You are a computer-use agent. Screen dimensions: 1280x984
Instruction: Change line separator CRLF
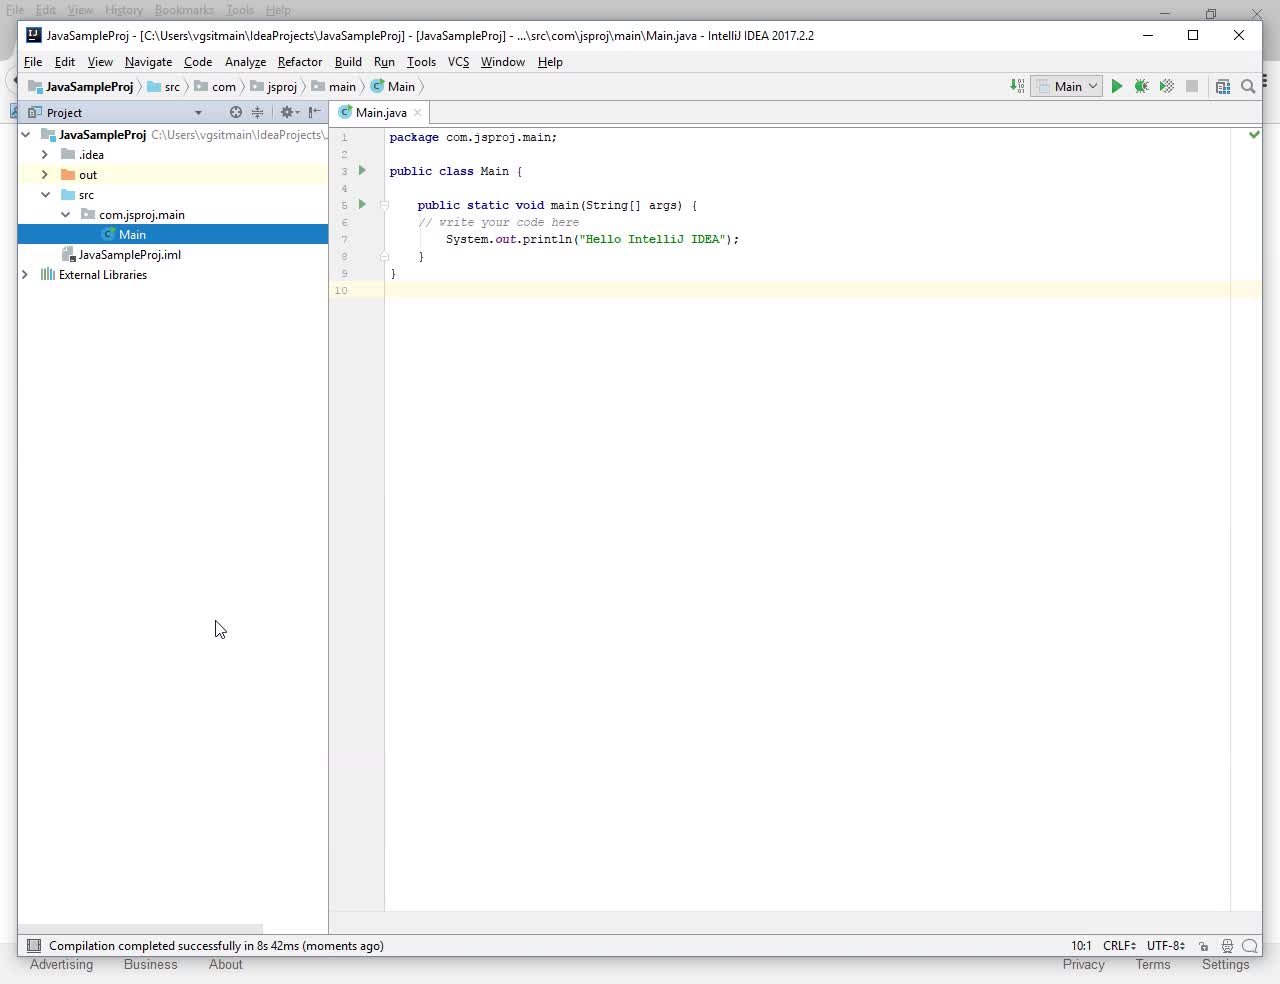(1119, 946)
